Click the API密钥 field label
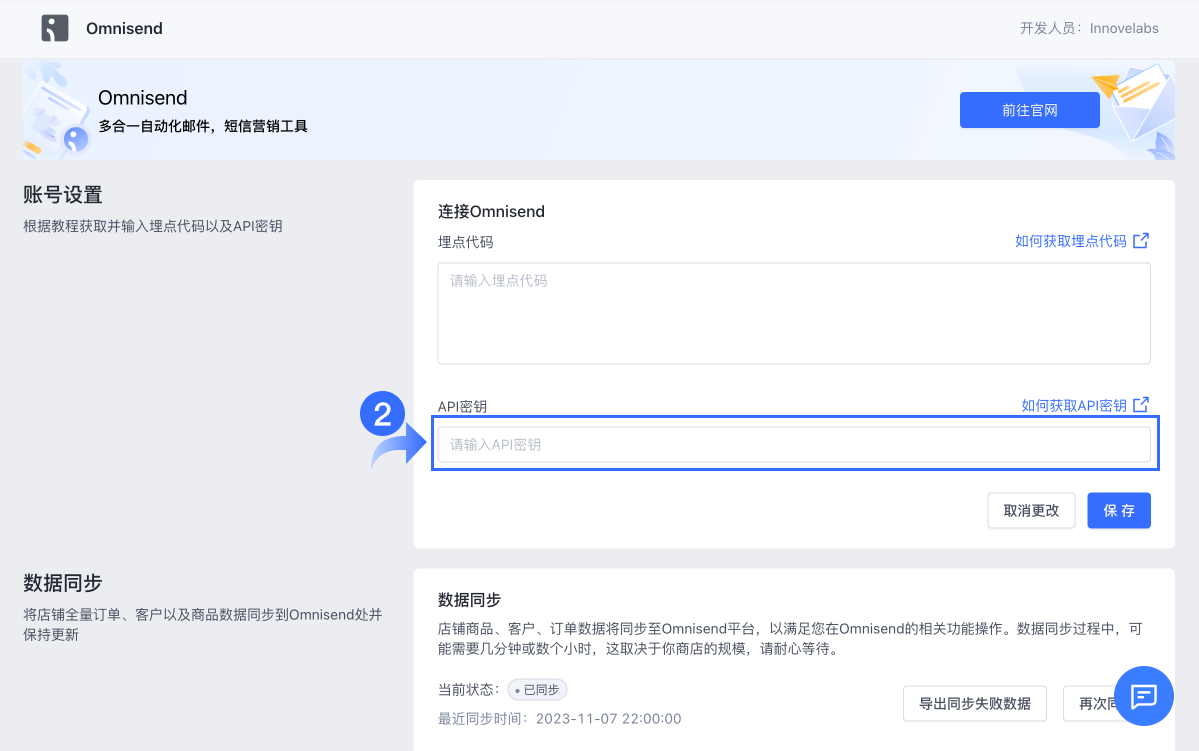The width and height of the screenshot is (1199, 751). (462, 406)
